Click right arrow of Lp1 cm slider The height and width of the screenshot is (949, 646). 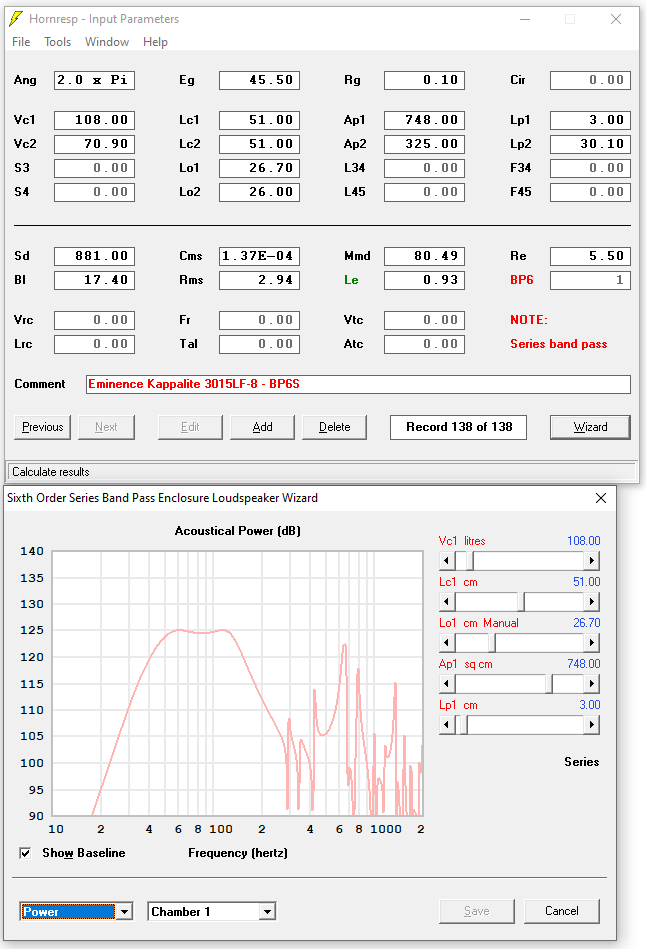tap(592, 725)
